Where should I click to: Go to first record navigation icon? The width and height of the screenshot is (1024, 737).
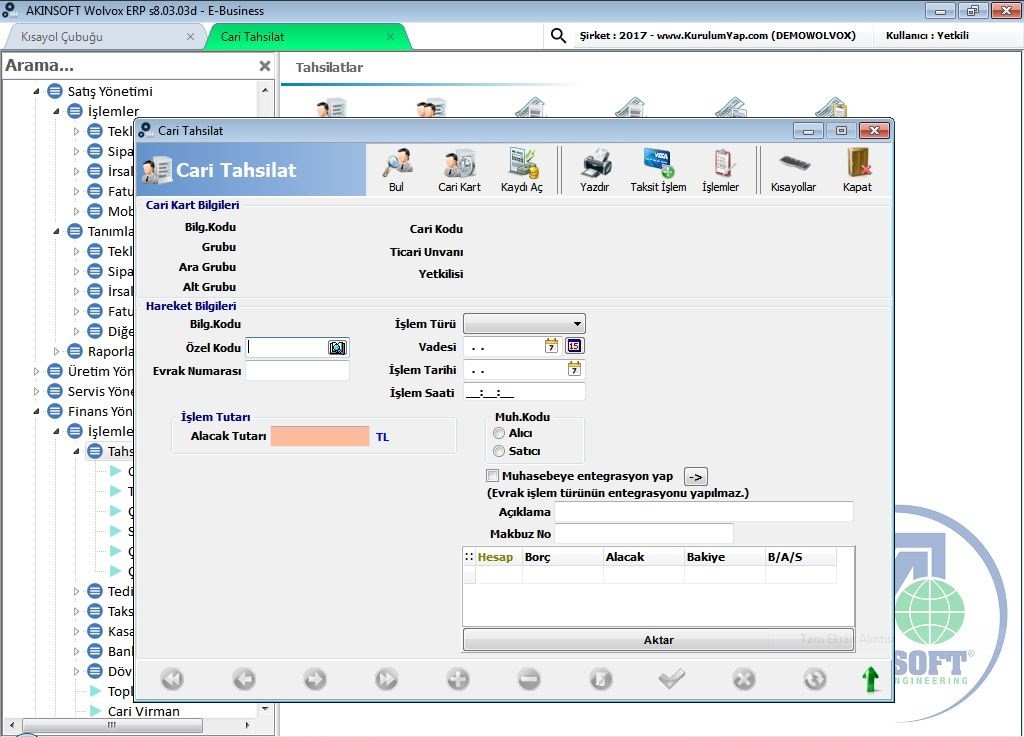tap(172, 680)
